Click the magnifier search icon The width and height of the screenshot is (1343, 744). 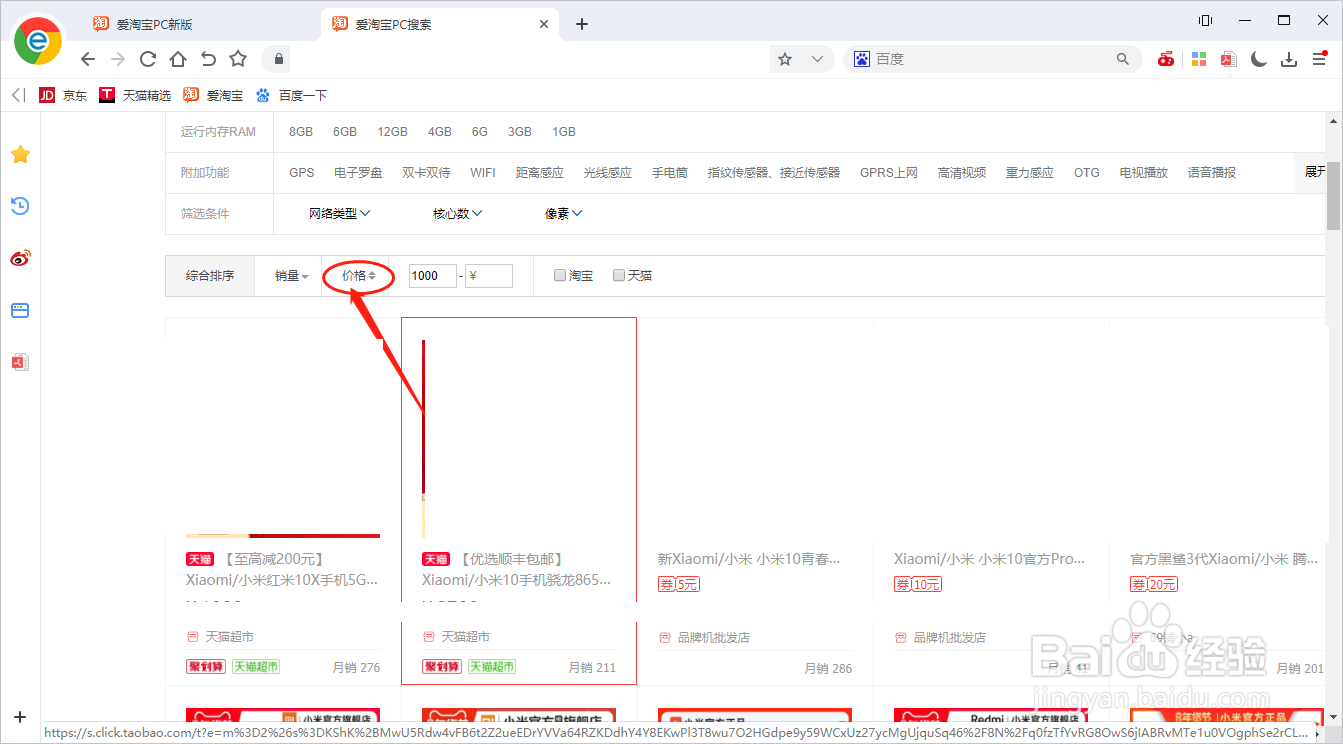[1123, 59]
